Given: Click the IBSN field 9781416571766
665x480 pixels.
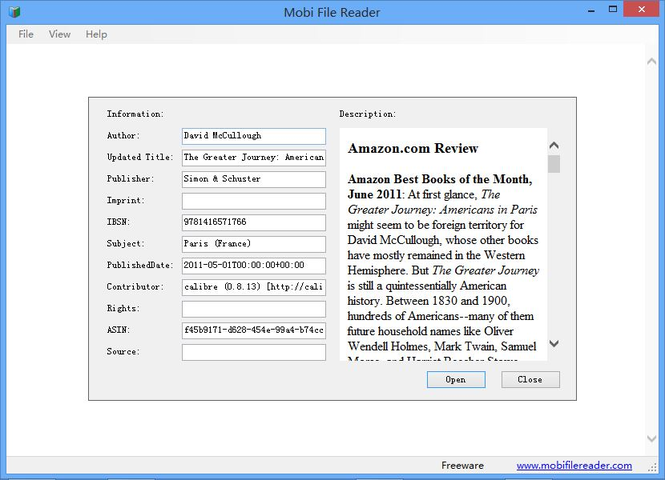Looking at the screenshot, I should (x=254, y=222).
